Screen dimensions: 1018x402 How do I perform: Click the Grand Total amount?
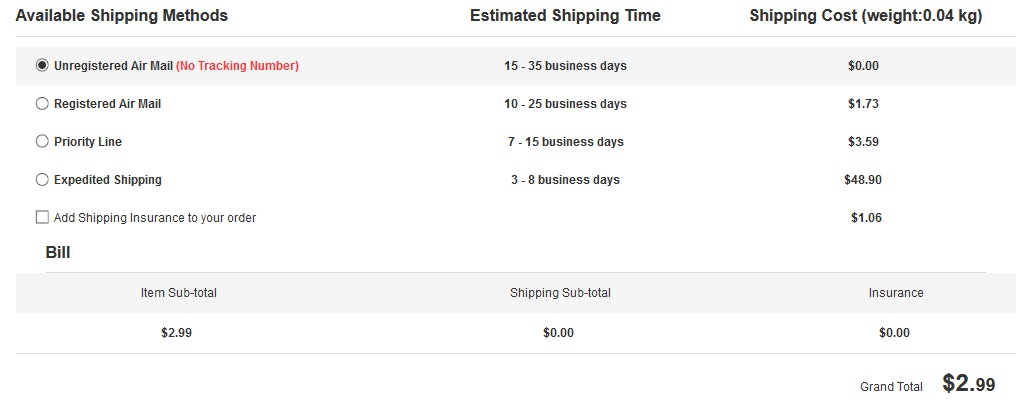pos(968,384)
